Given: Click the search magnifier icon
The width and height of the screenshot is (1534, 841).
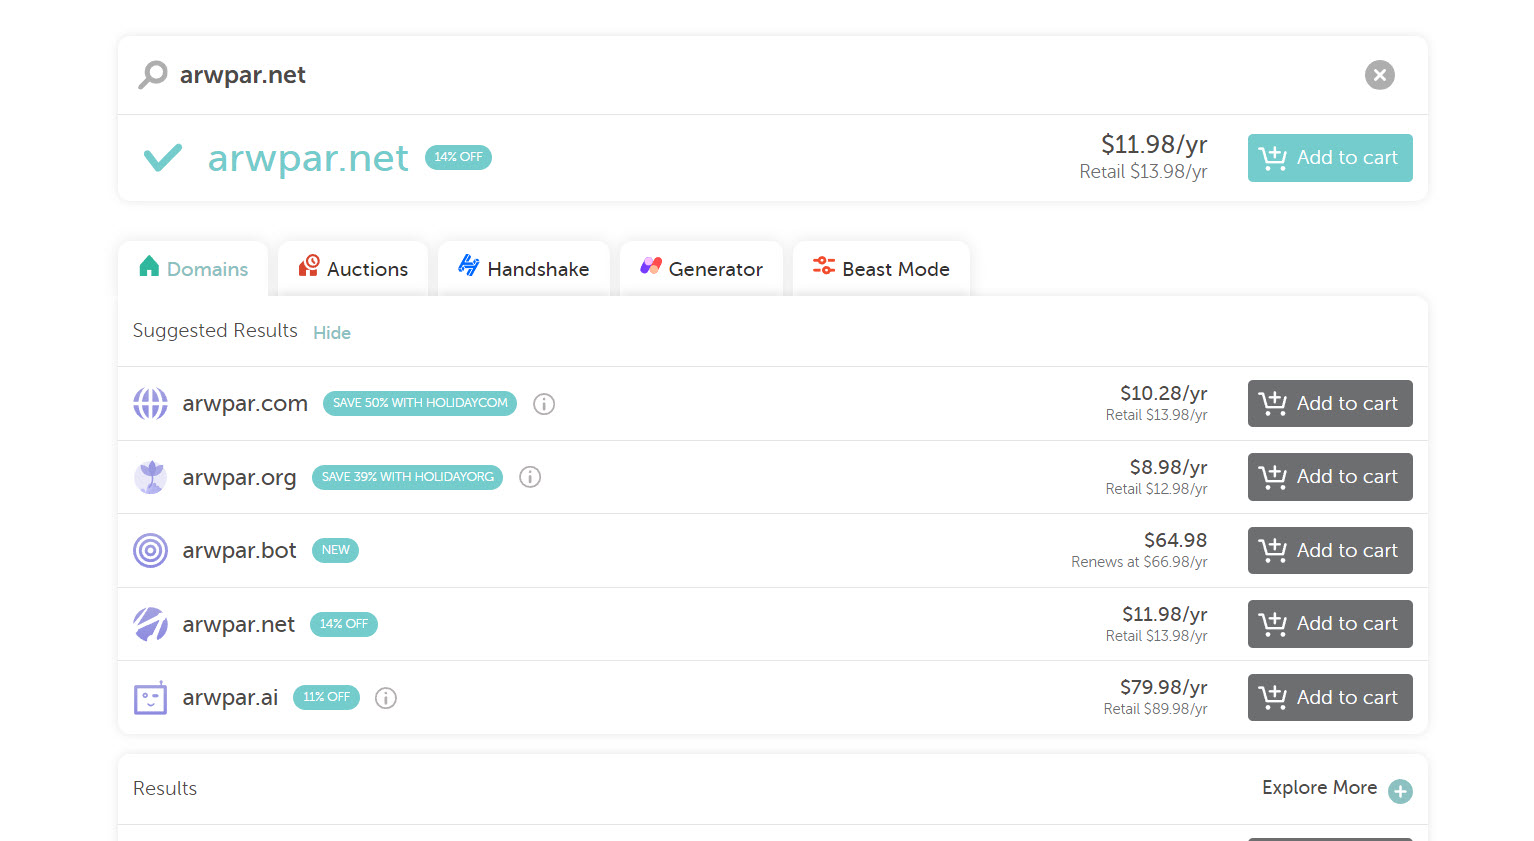Looking at the screenshot, I should pyautogui.click(x=152, y=75).
